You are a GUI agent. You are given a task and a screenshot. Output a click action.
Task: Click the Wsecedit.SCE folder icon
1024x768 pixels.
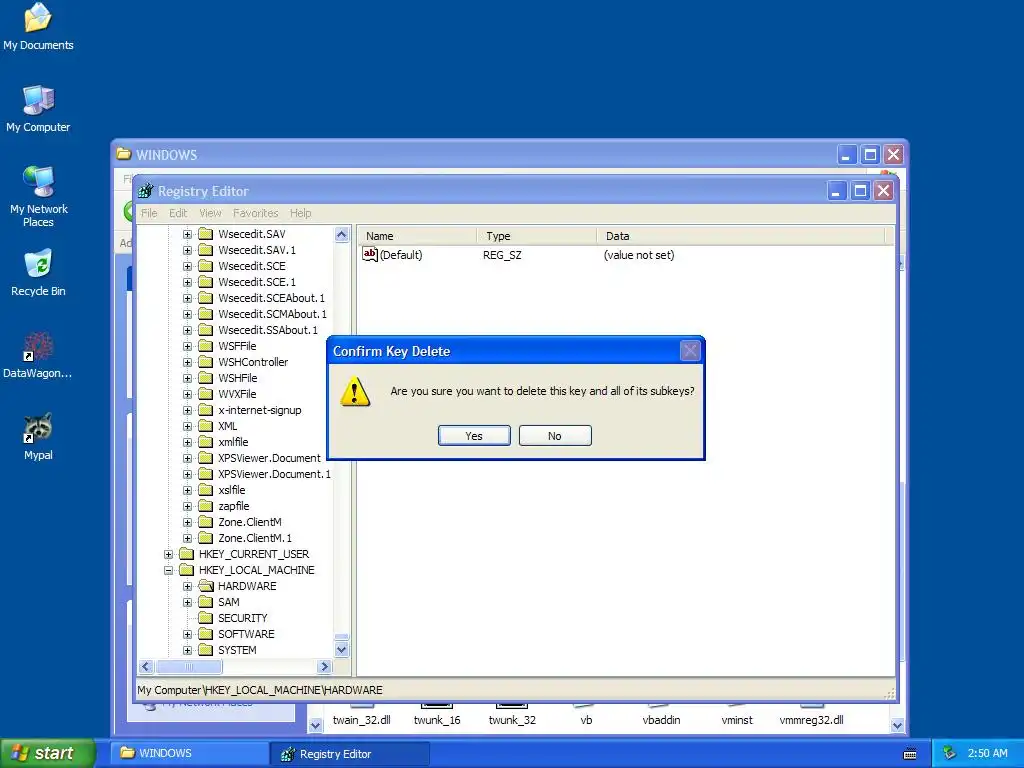pyautogui.click(x=206, y=266)
